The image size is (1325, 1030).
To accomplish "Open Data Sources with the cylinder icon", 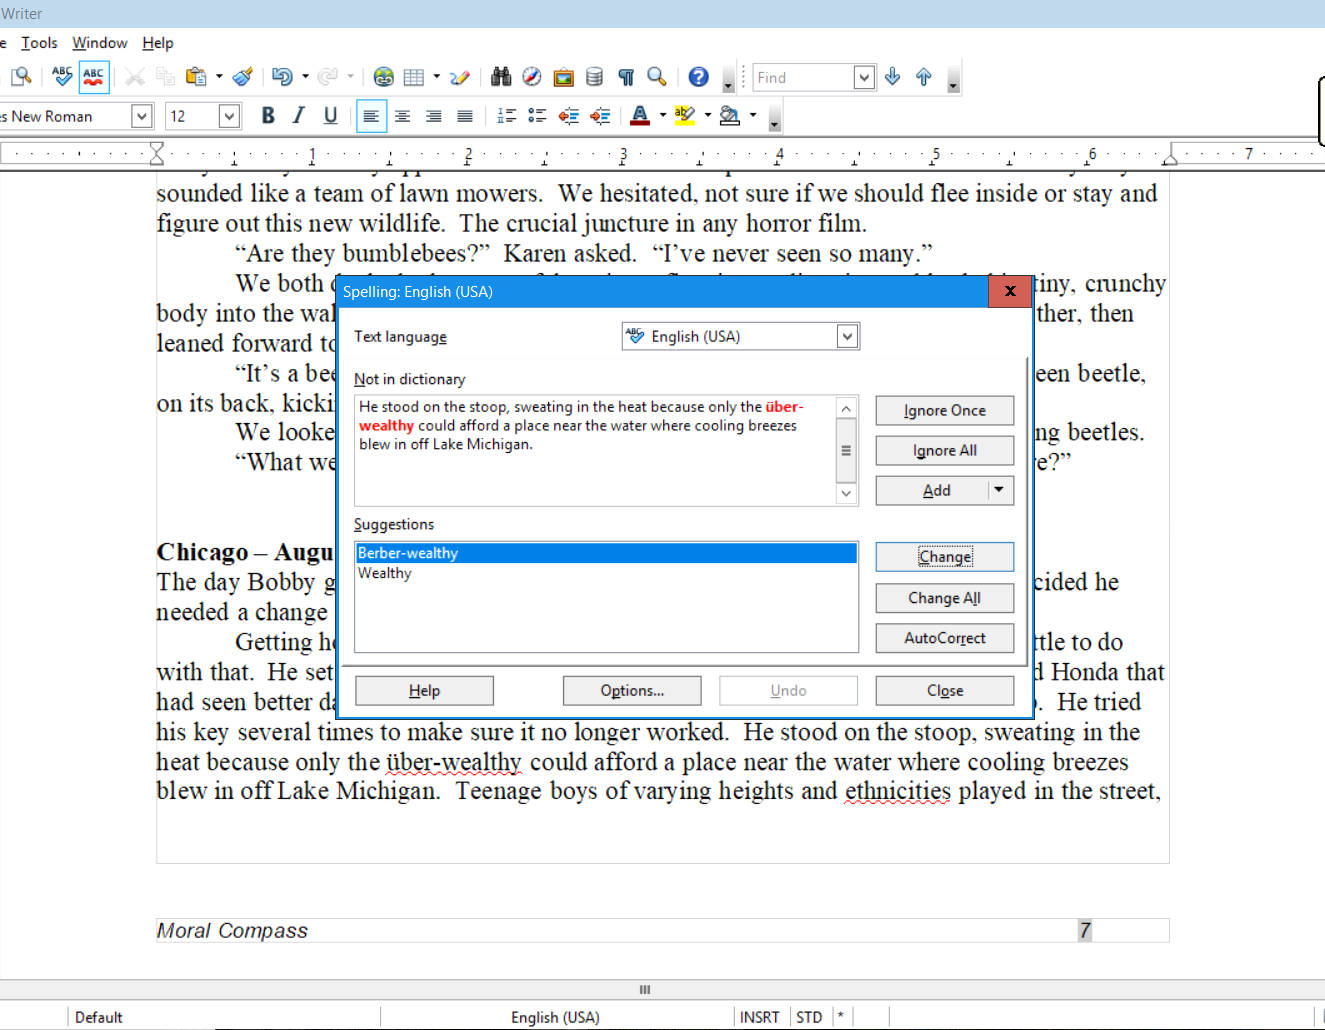I will (594, 76).
